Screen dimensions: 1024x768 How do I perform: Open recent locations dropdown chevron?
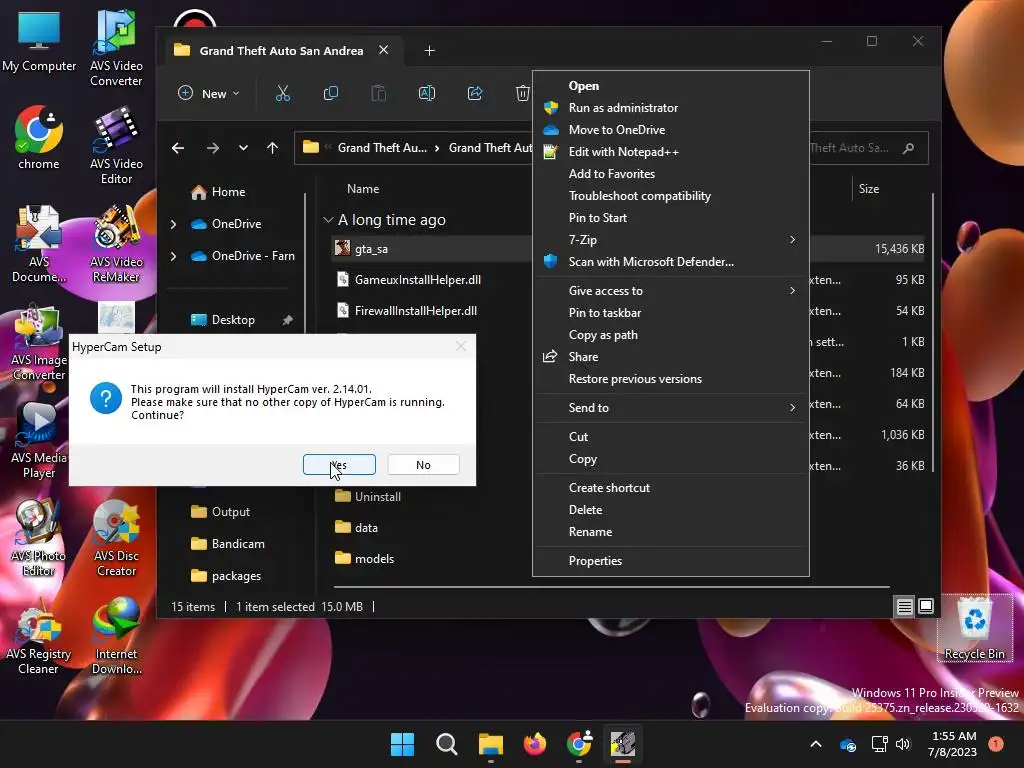click(x=243, y=148)
